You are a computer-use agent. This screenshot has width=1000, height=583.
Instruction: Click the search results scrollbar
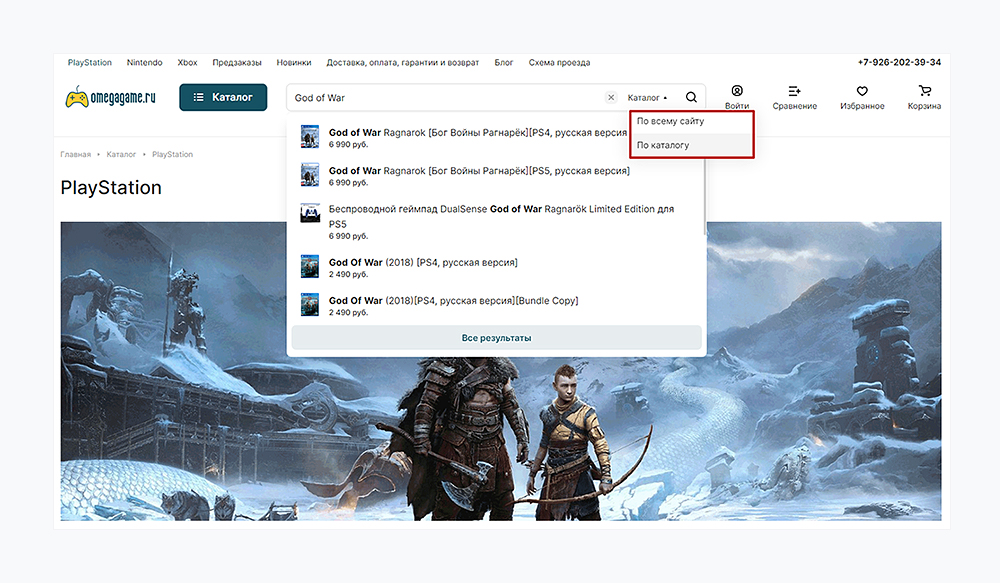[705, 198]
